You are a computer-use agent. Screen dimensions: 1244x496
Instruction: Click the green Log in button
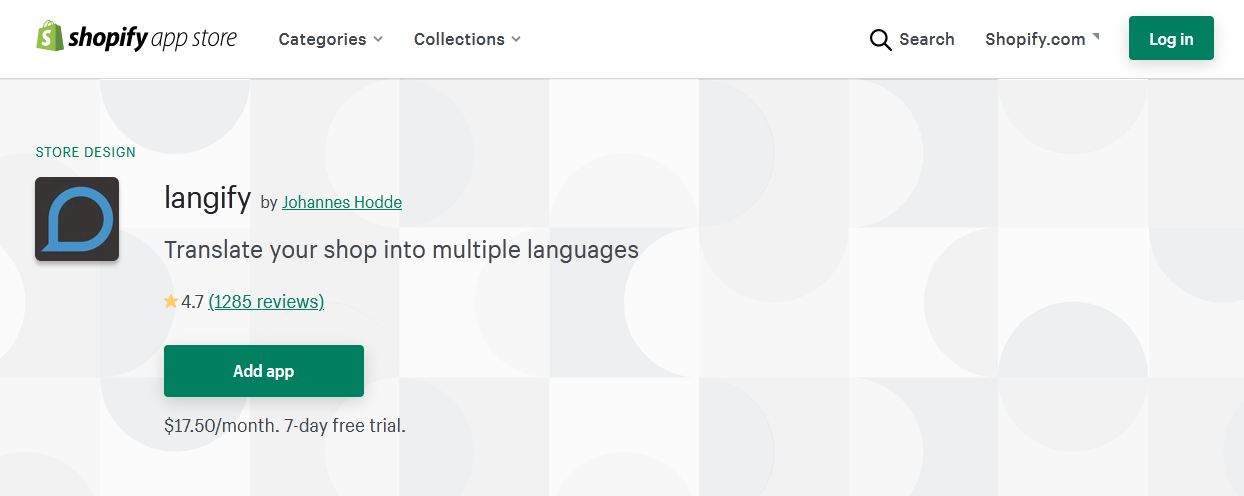(x=1171, y=38)
